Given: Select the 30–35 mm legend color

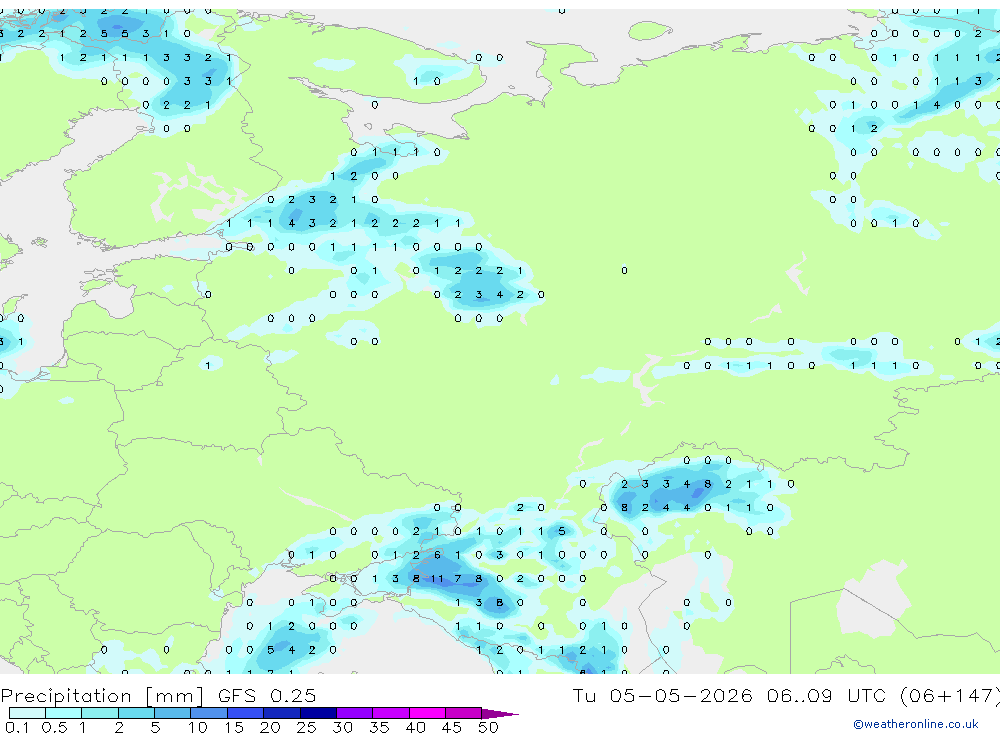Looking at the screenshot, I should pyautogui.click(x=354, y=713).
